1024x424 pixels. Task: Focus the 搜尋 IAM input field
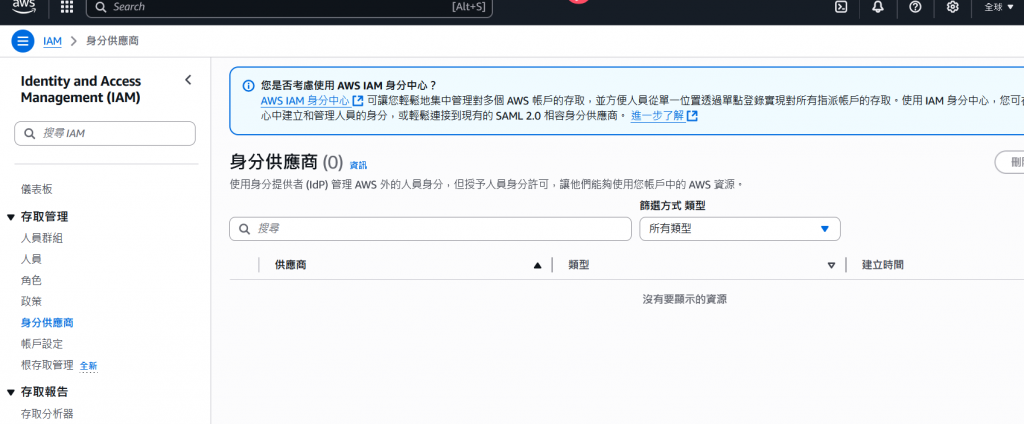click(105, 133)
